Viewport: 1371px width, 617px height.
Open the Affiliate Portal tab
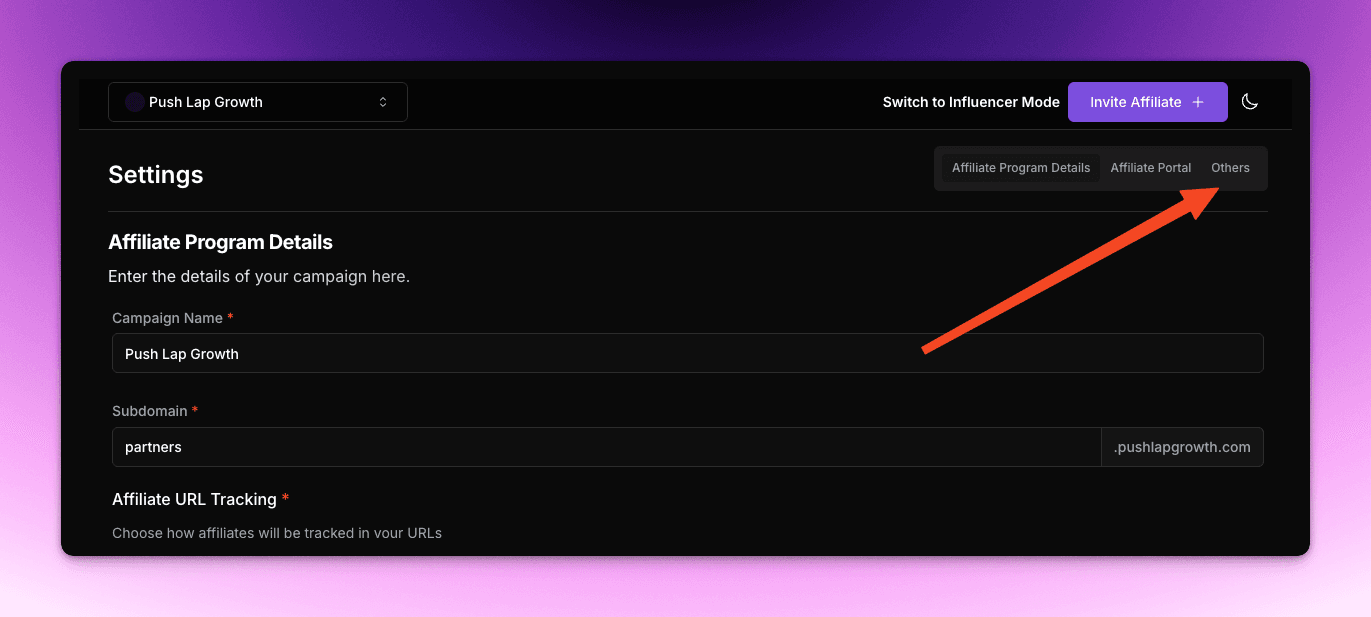click(1150, 168)
